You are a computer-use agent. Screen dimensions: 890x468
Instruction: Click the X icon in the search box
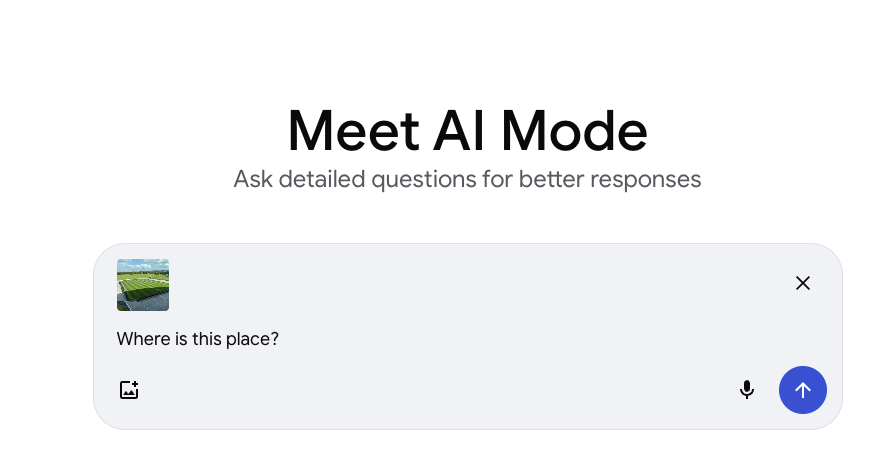(802, 283)
